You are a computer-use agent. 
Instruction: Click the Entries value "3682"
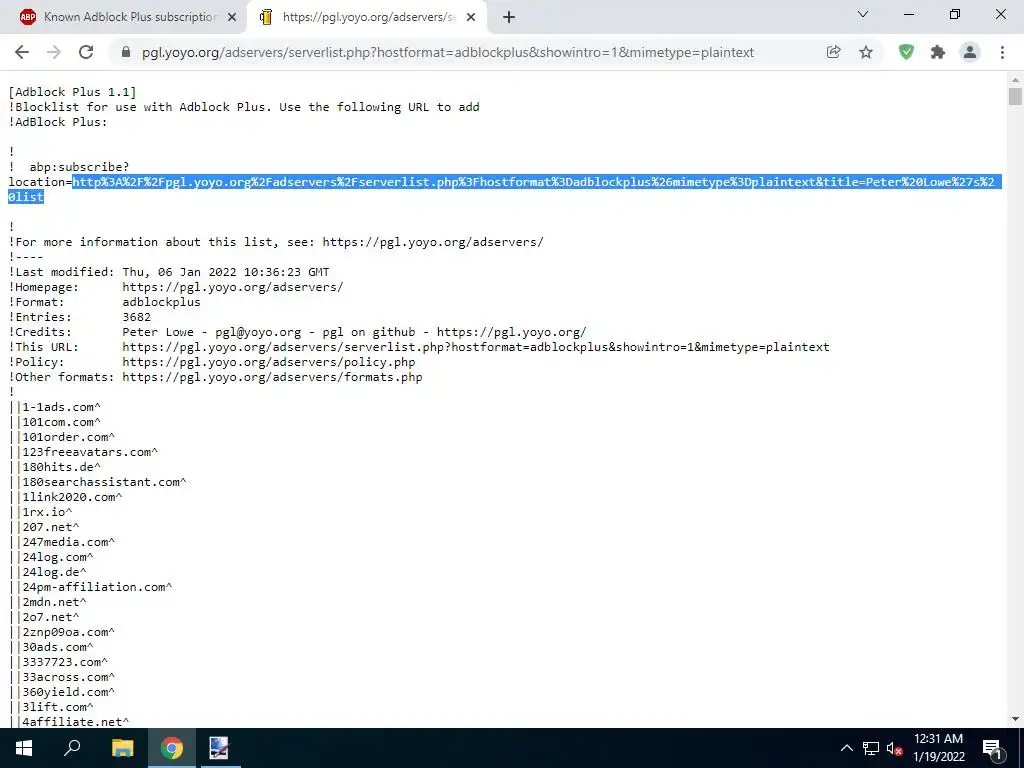click(136, 317)
